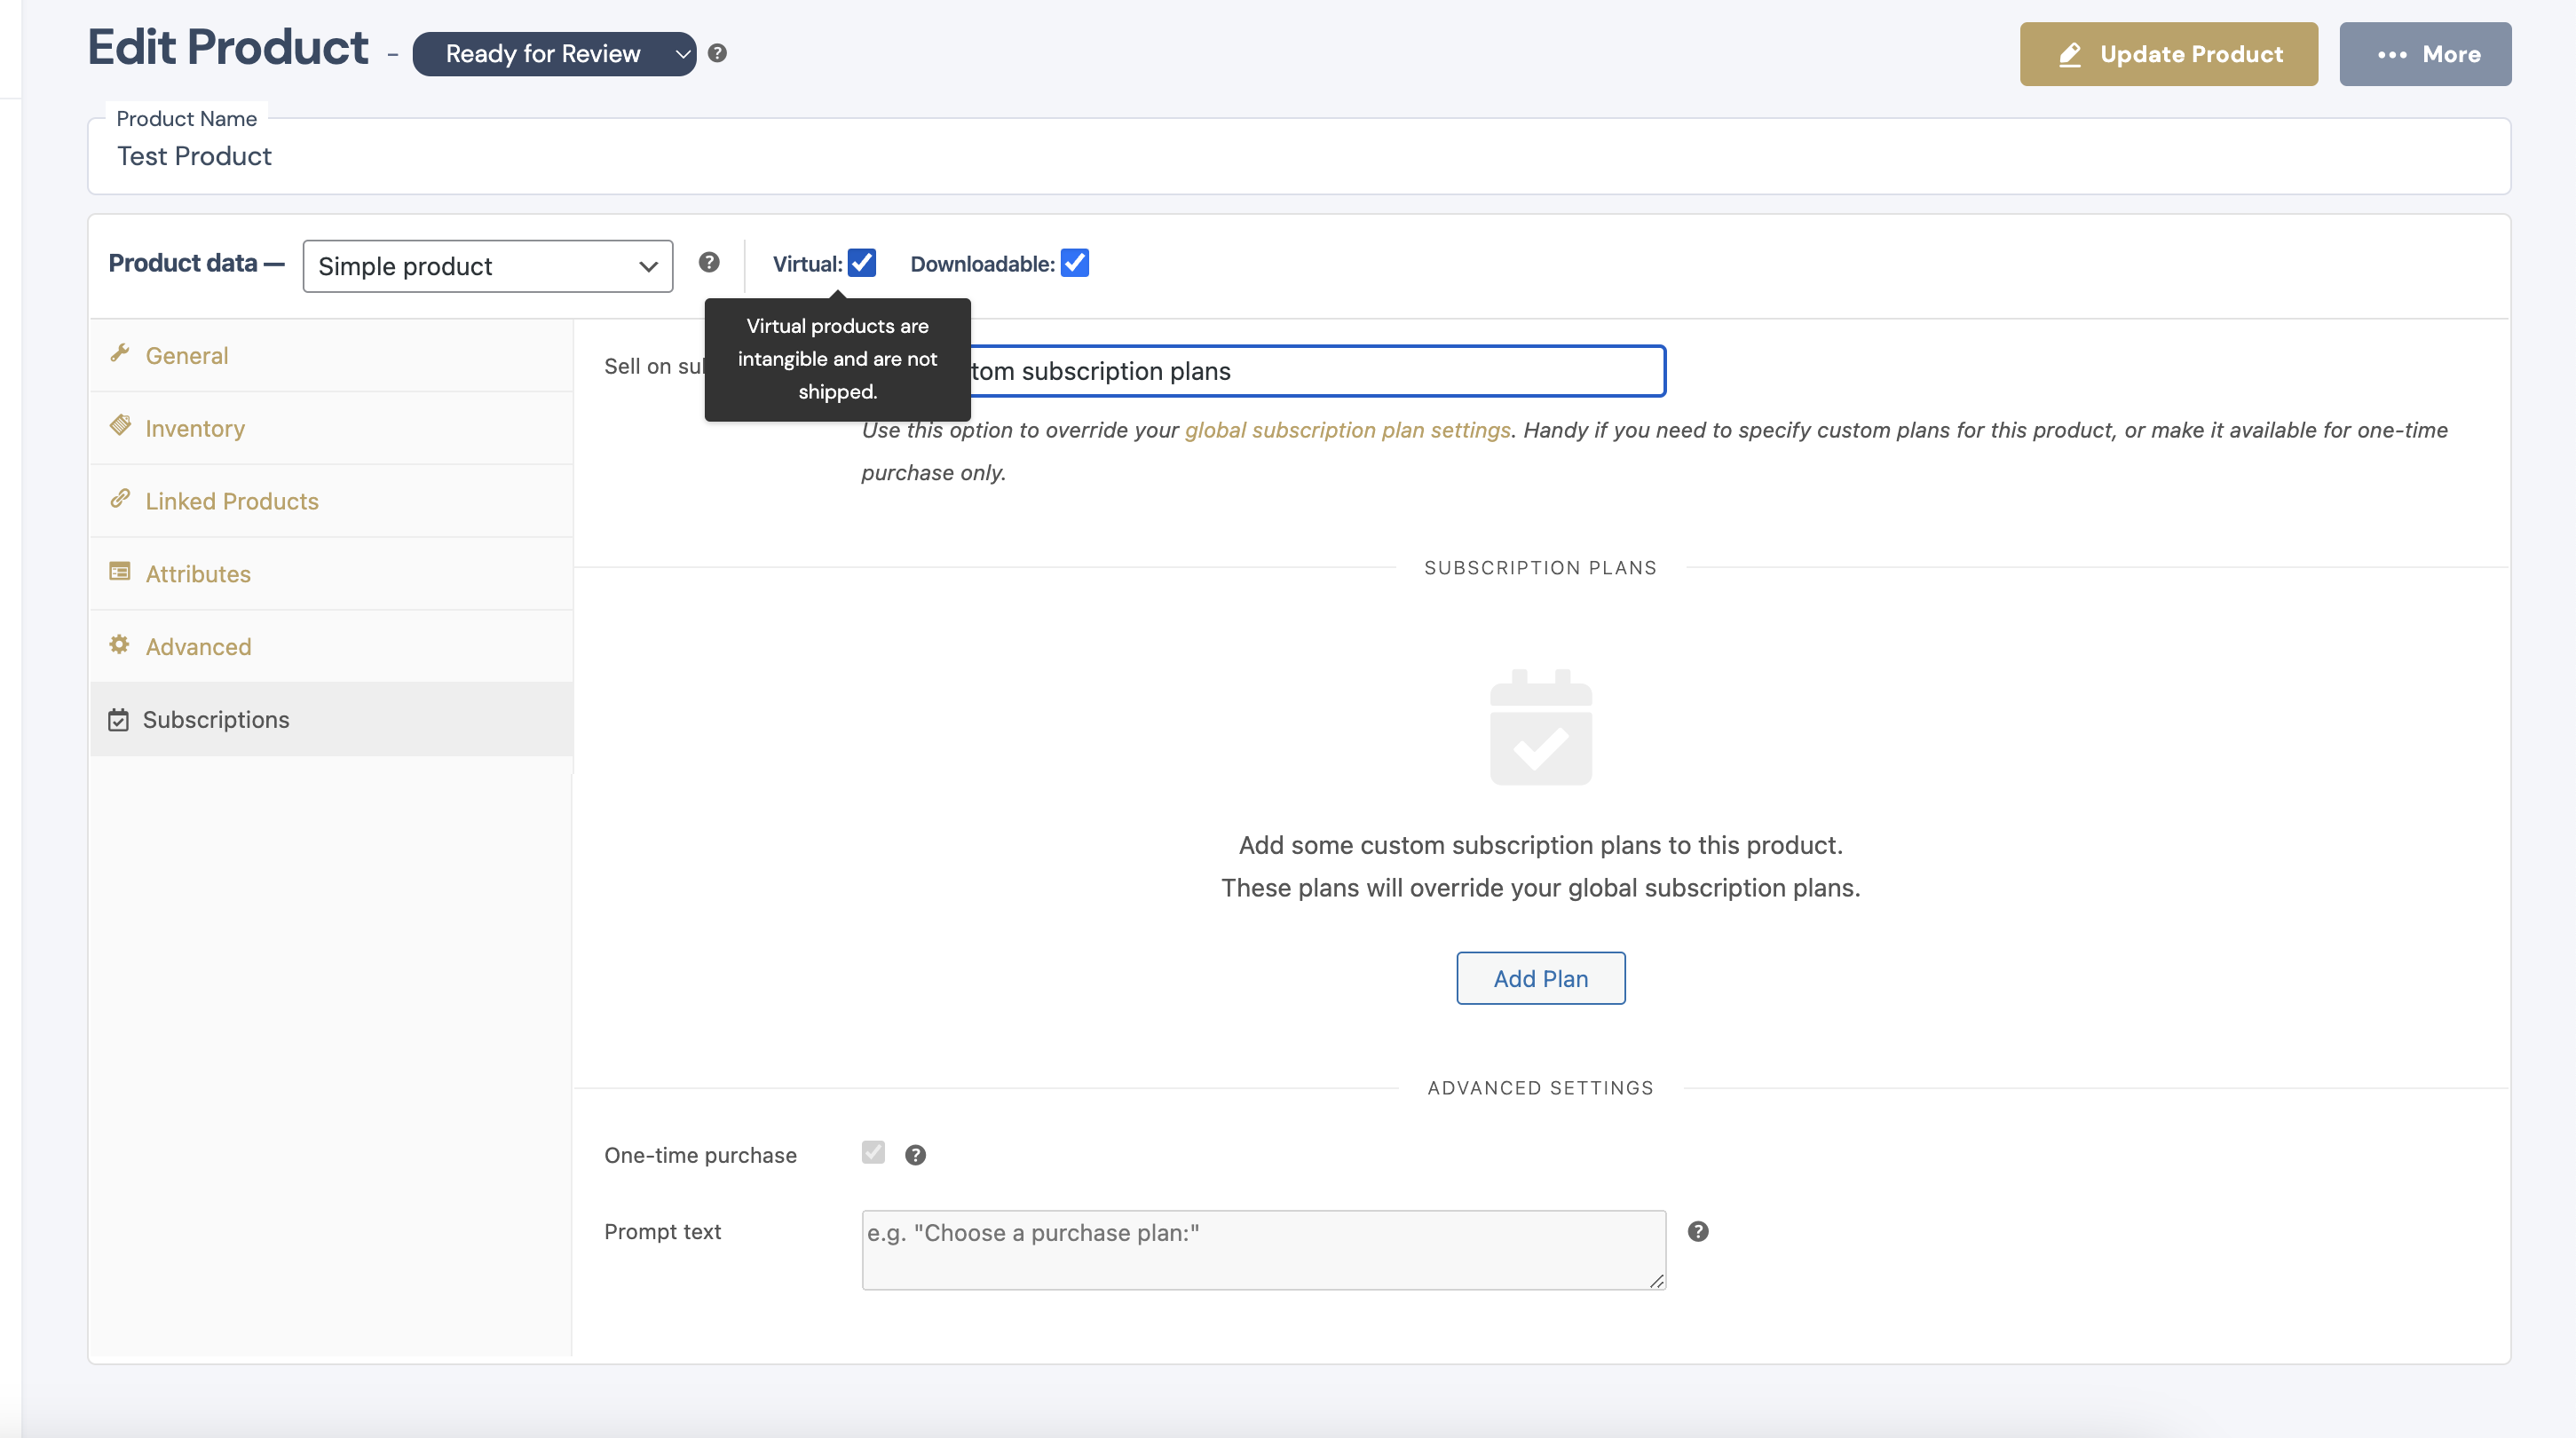The image size is (2576, 1438).
Task: Click the 'Prompt text' label
Action: (x=662, y=1231)
